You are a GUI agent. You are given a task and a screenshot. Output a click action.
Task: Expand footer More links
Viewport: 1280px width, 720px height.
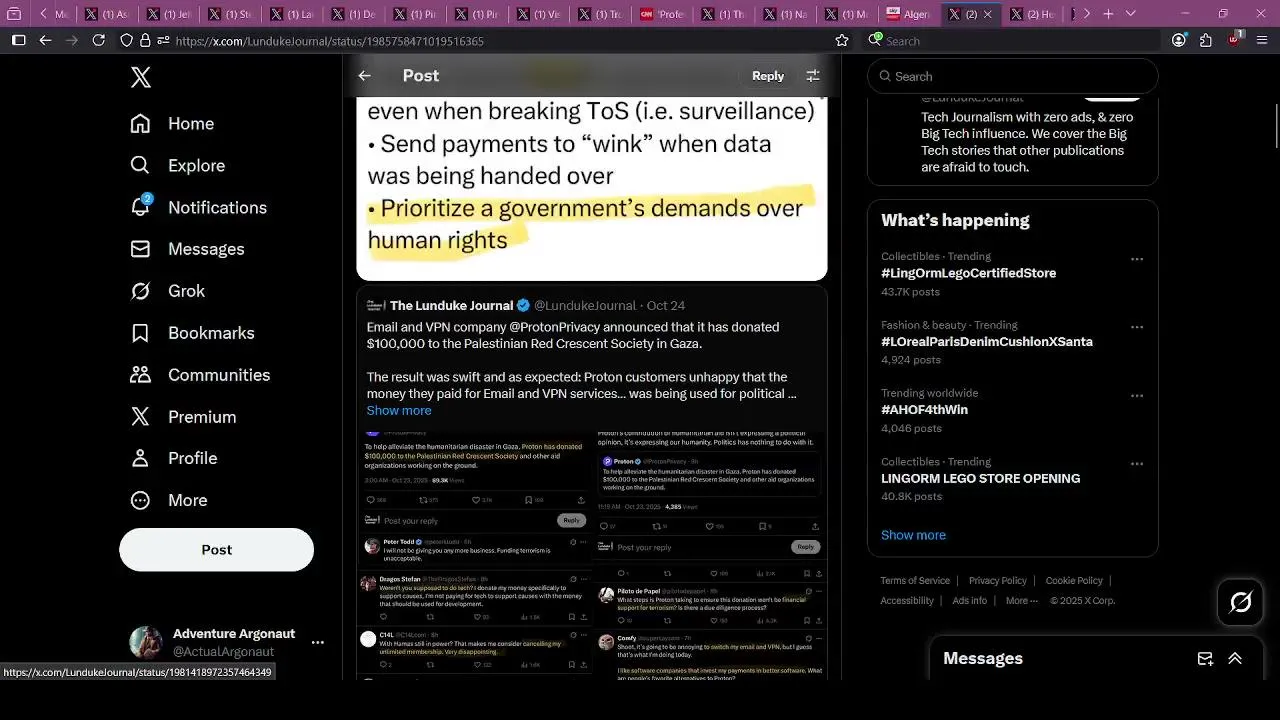tap(1022, 601)
